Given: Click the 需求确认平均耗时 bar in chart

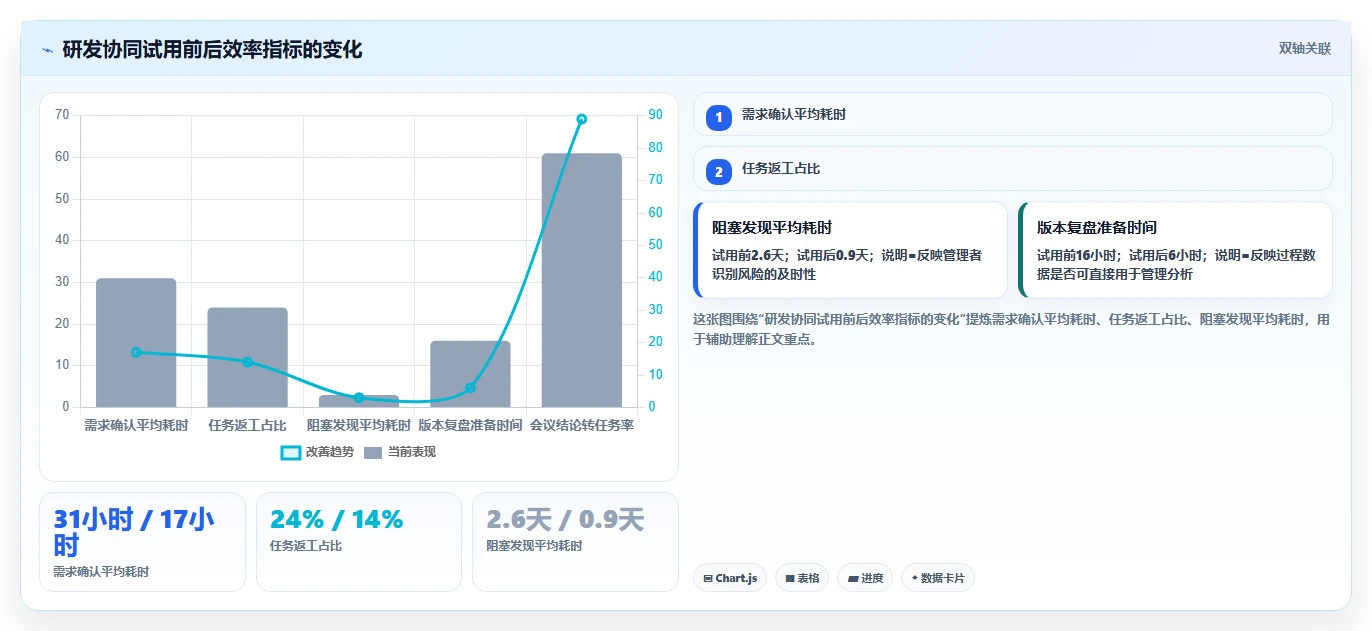Looking at the screenshot, I should (x=136, y=343).
